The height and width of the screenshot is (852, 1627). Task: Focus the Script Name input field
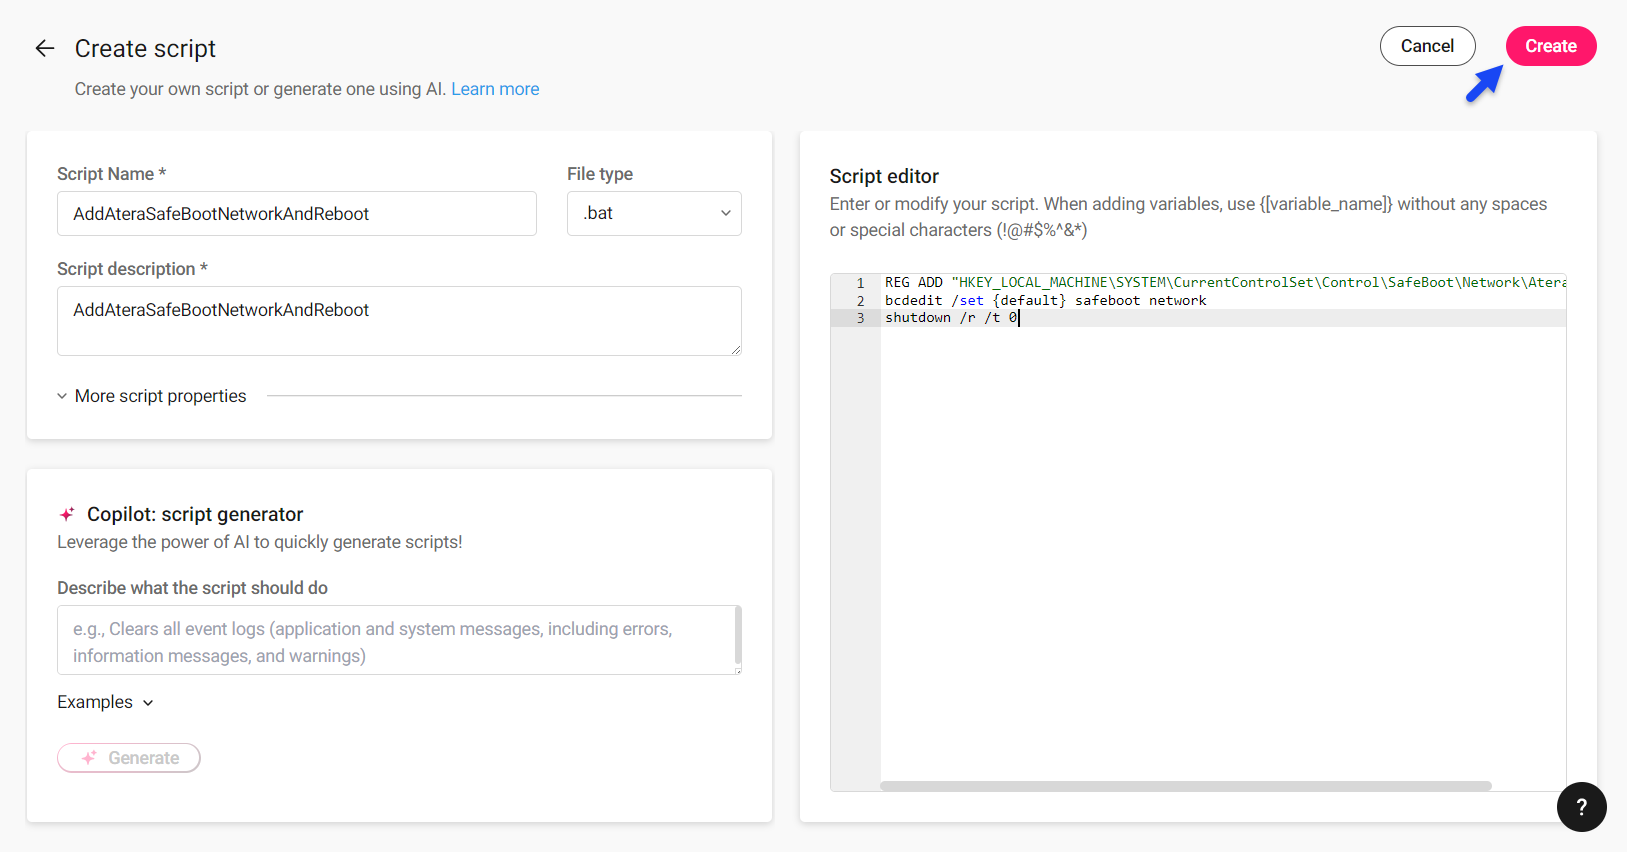pos(297,213)
